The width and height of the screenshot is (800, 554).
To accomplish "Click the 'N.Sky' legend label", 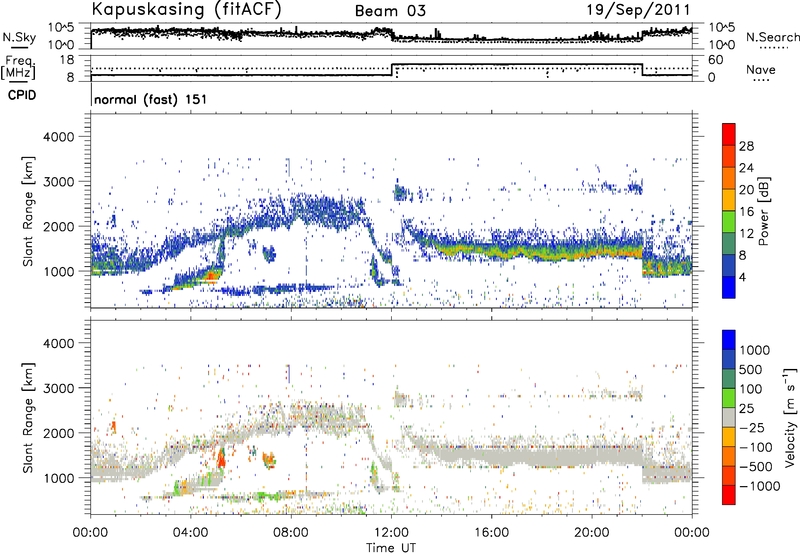I will click(x=19, y=37).
